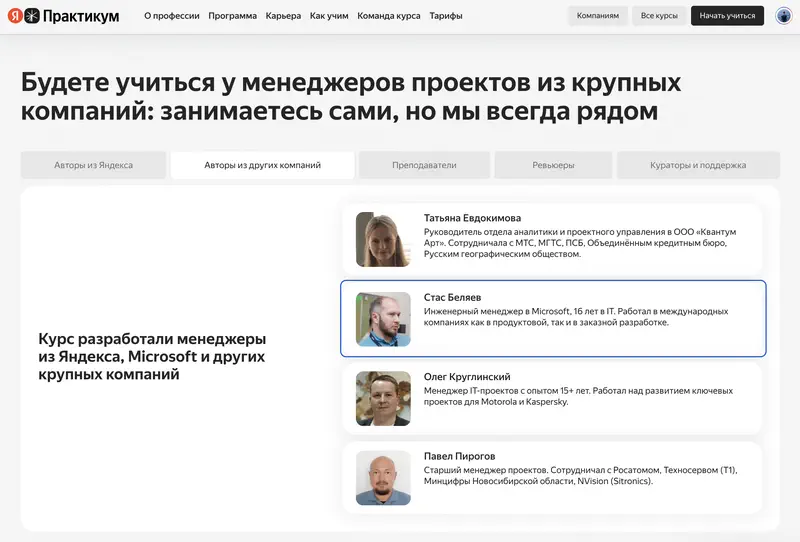Click the heading "Курс разработали менеджеры"
The height and width of the screenshot is (542, 800).
coord(152,356)
